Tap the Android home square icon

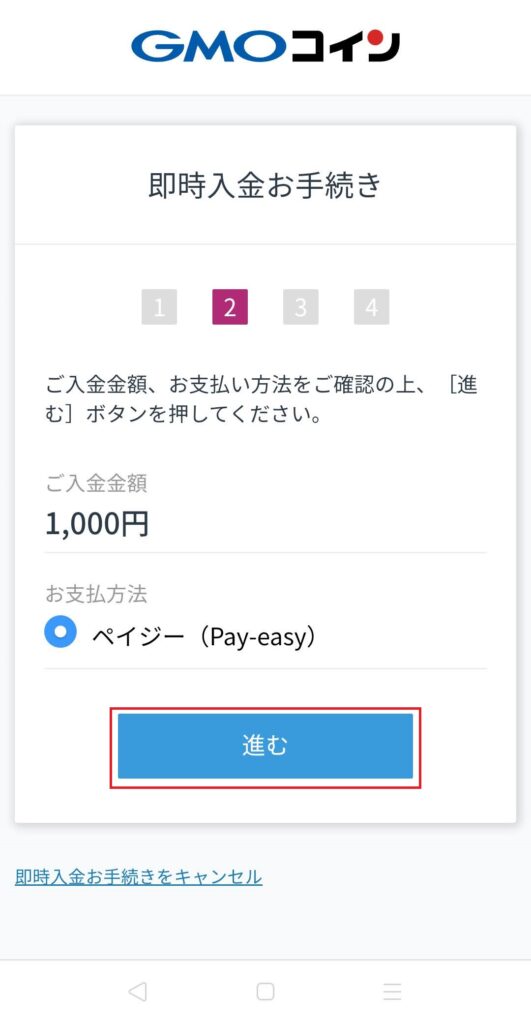(x=265, y=991)
